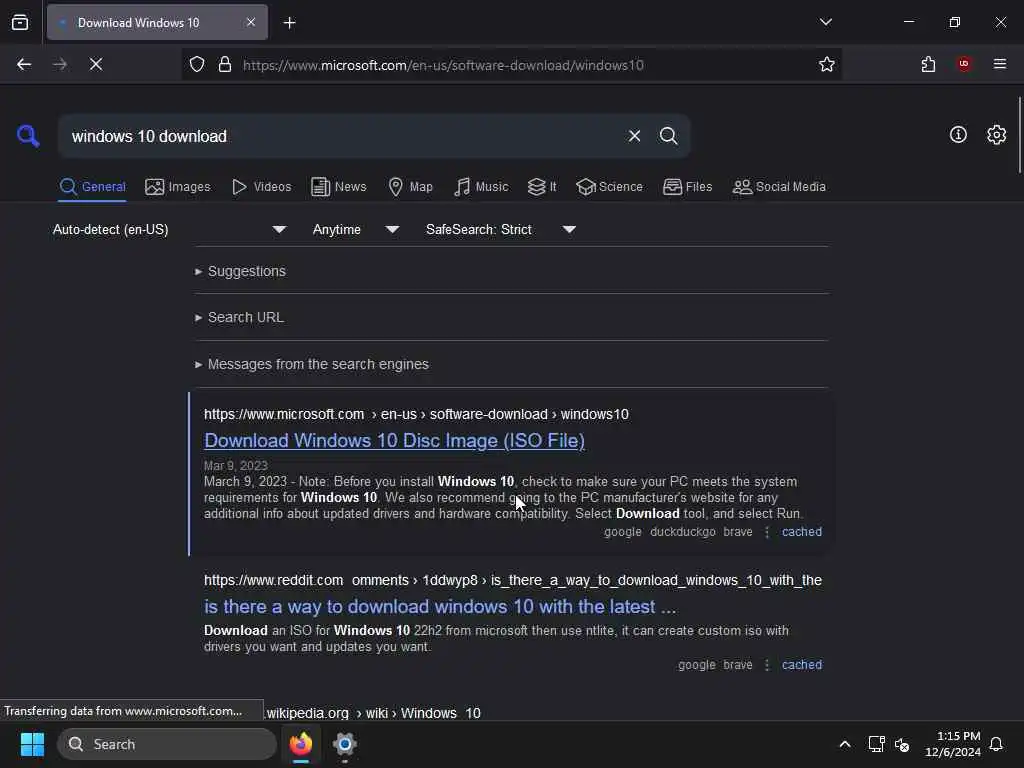Open cached version of Microsoft result

tap(801, 532)
